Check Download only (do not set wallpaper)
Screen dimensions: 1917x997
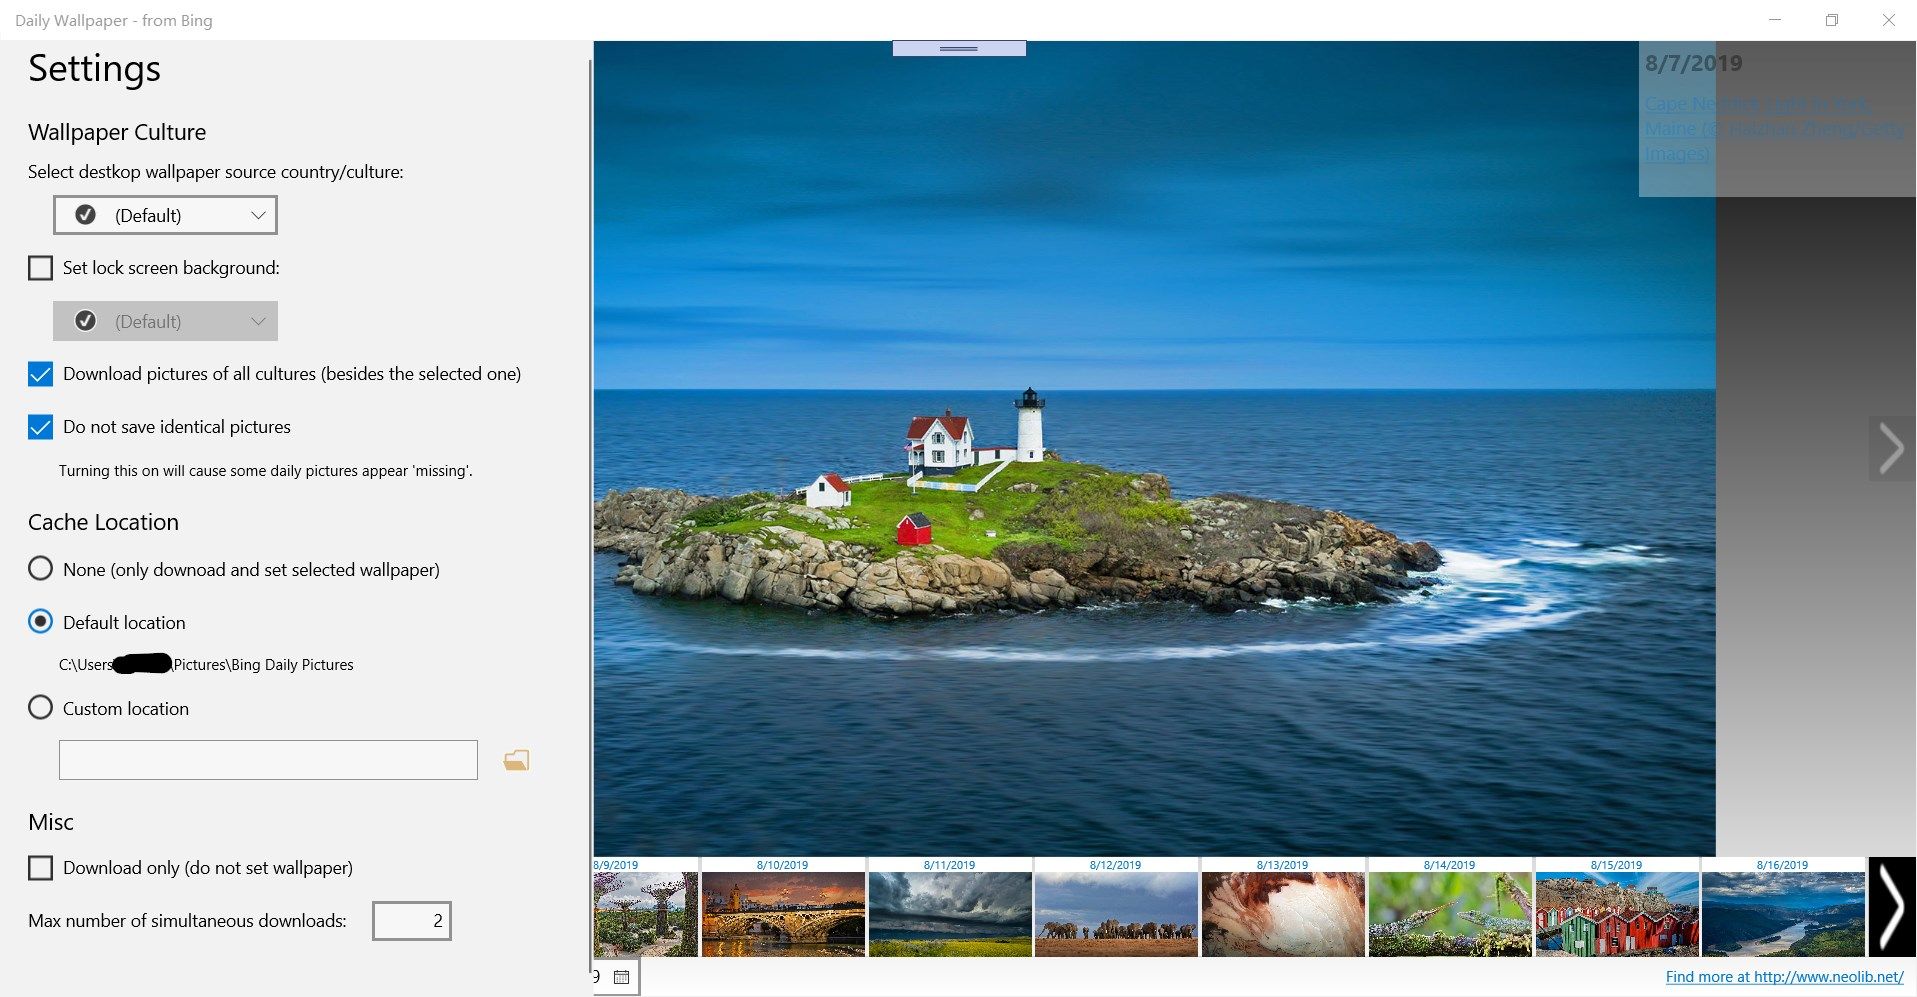click(x=40, y=868)
